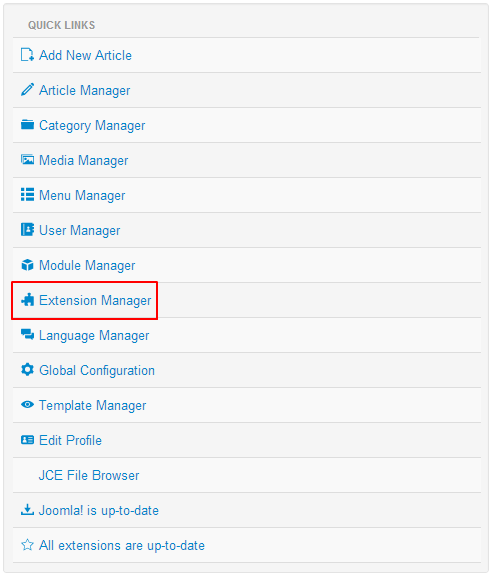
Task: Click the Edit Profile ID card icon
Action: 27,439
